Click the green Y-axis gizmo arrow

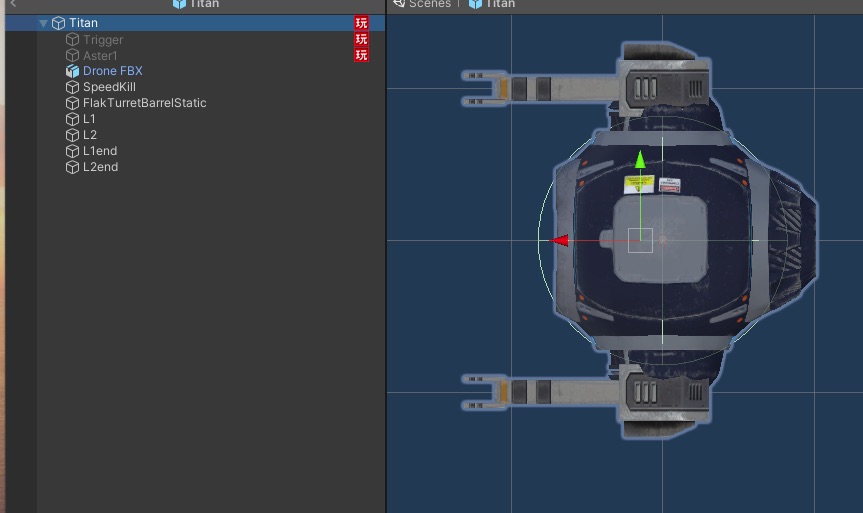(x=640, y=160)
